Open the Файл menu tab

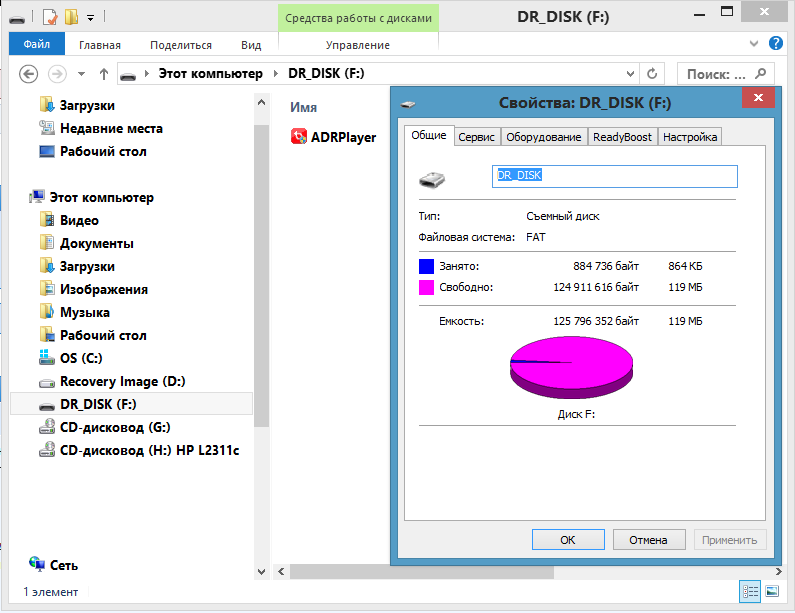(37, 44)
